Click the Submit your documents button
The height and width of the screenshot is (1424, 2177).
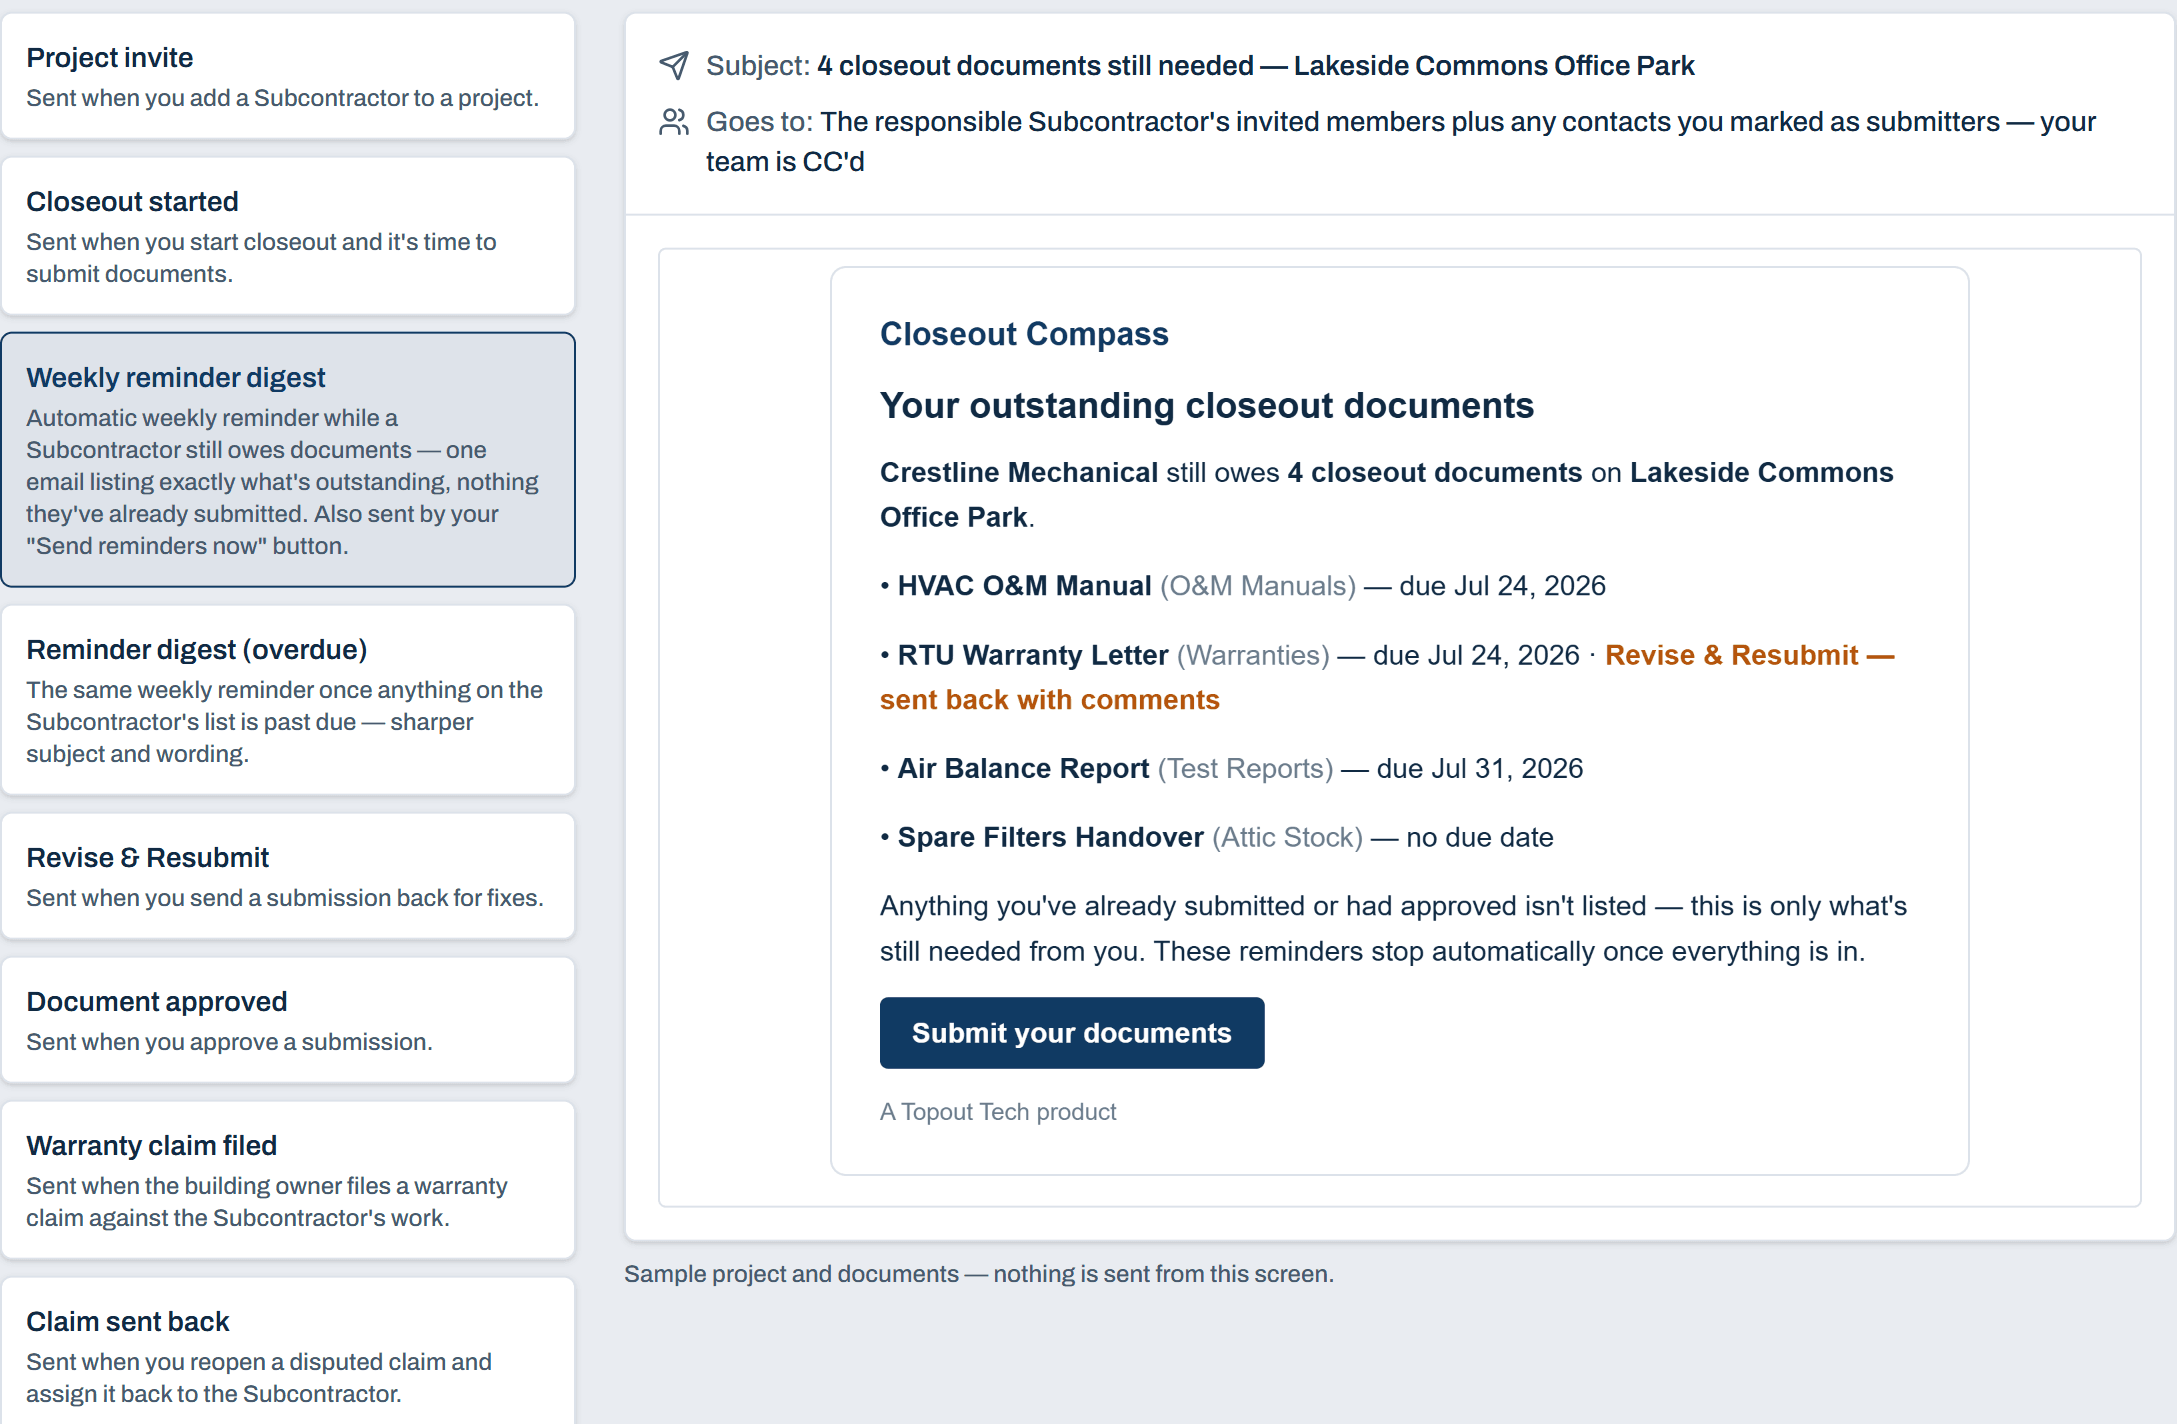point(1072,1033)
